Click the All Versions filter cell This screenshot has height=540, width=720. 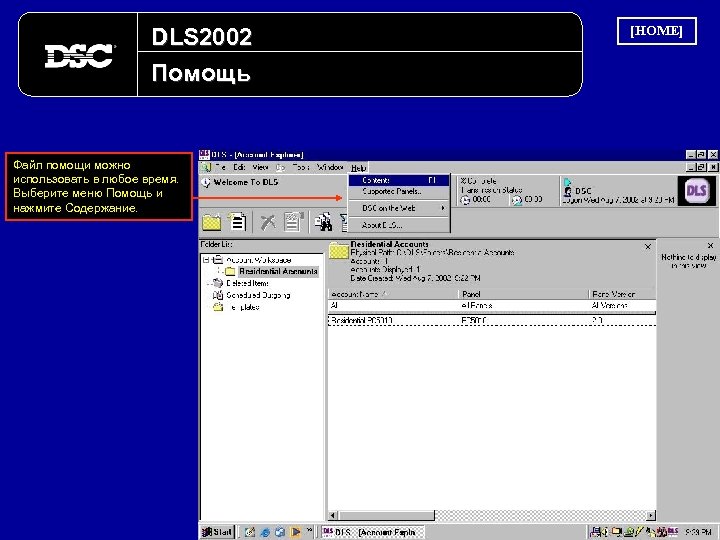[622, 305]
